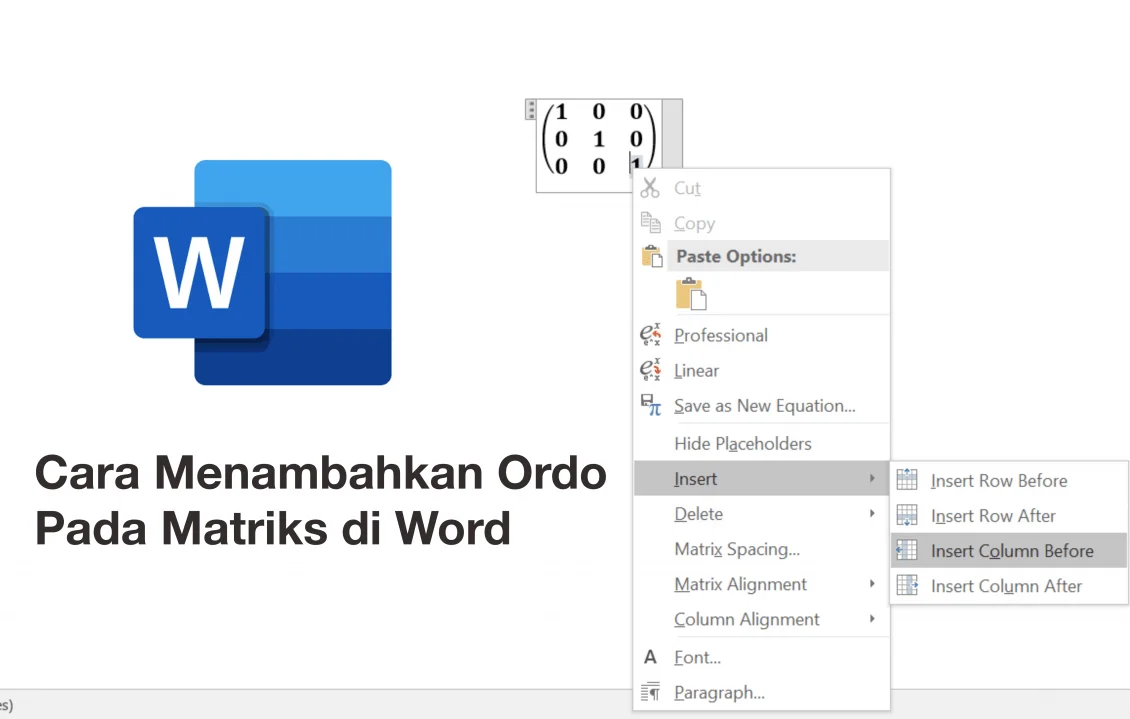Click the Save as New Equation pi icon
Screen dimensions: 1130x719
(650, 406)
